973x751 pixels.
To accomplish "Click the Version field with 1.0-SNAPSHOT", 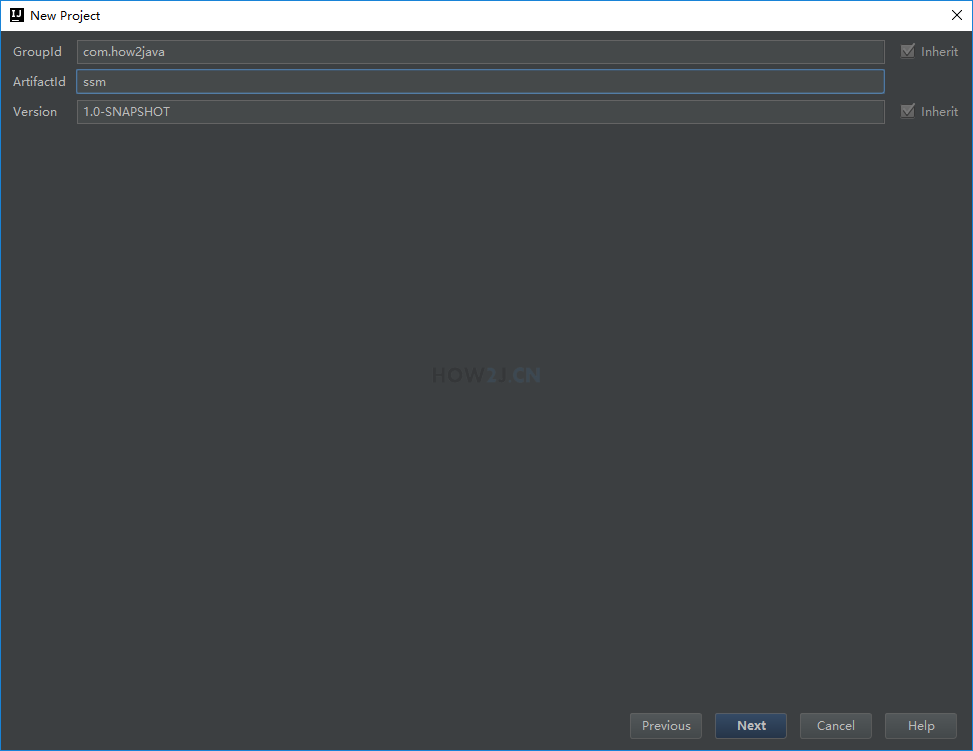I will point(480,112).
